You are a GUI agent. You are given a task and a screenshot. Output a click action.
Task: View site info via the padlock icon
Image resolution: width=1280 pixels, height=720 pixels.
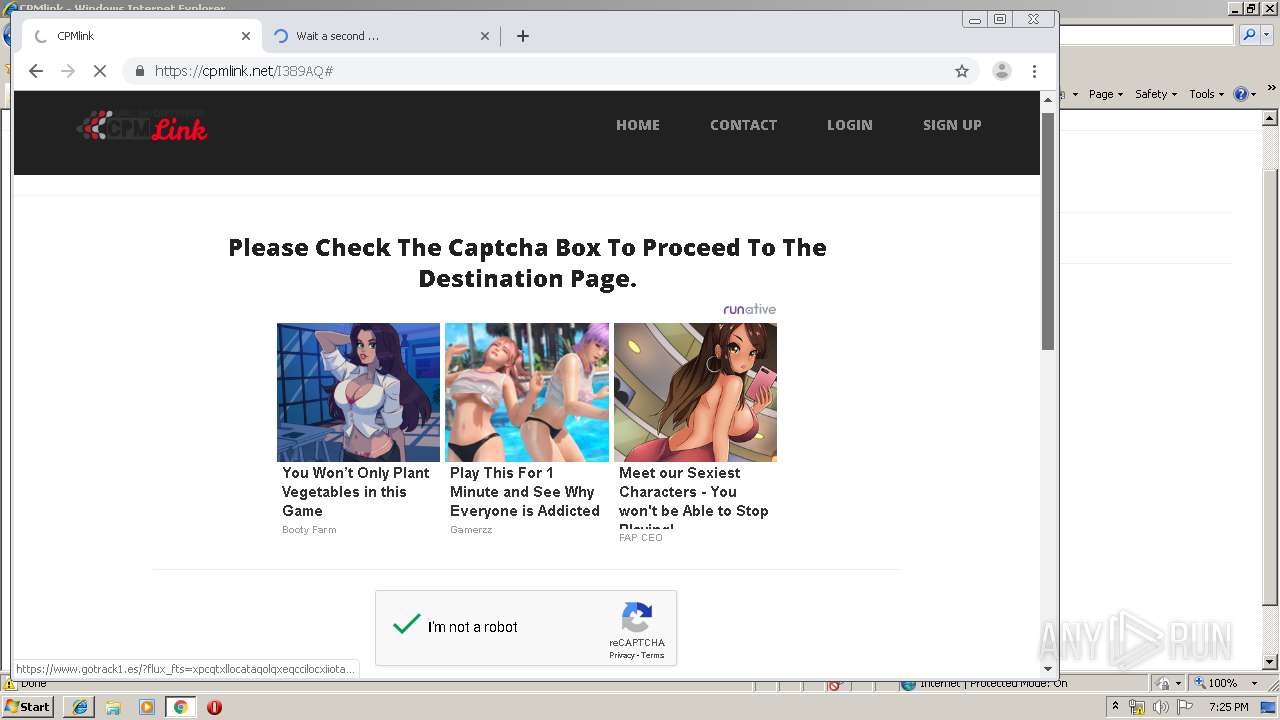point(139,71)
